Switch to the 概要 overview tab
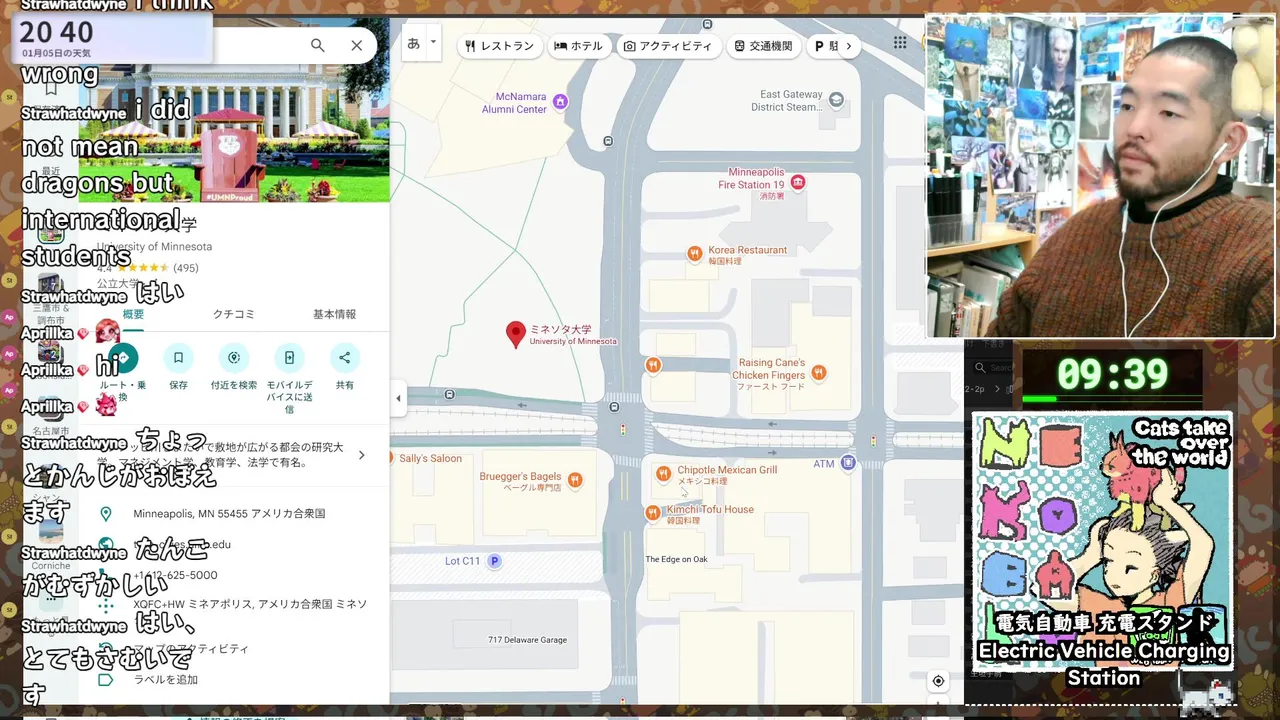1280x720 pixels. point(133,314)
